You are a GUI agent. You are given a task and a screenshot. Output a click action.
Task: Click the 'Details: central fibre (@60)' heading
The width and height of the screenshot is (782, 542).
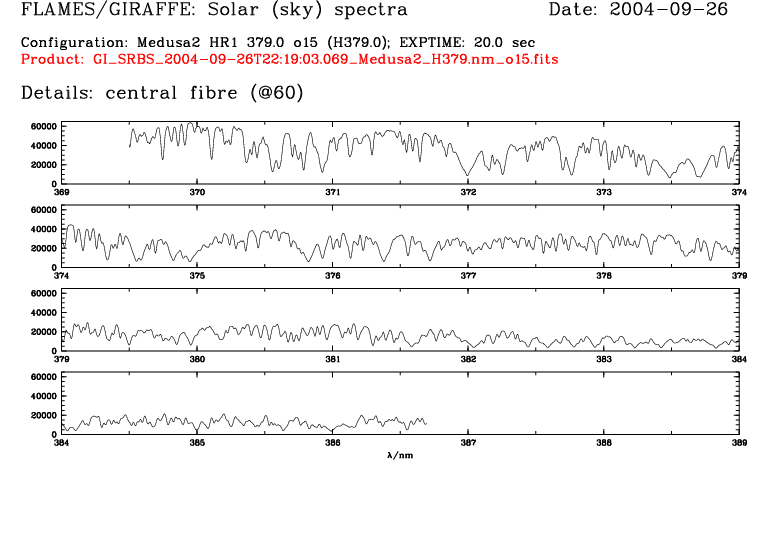[x=162, y=93]
